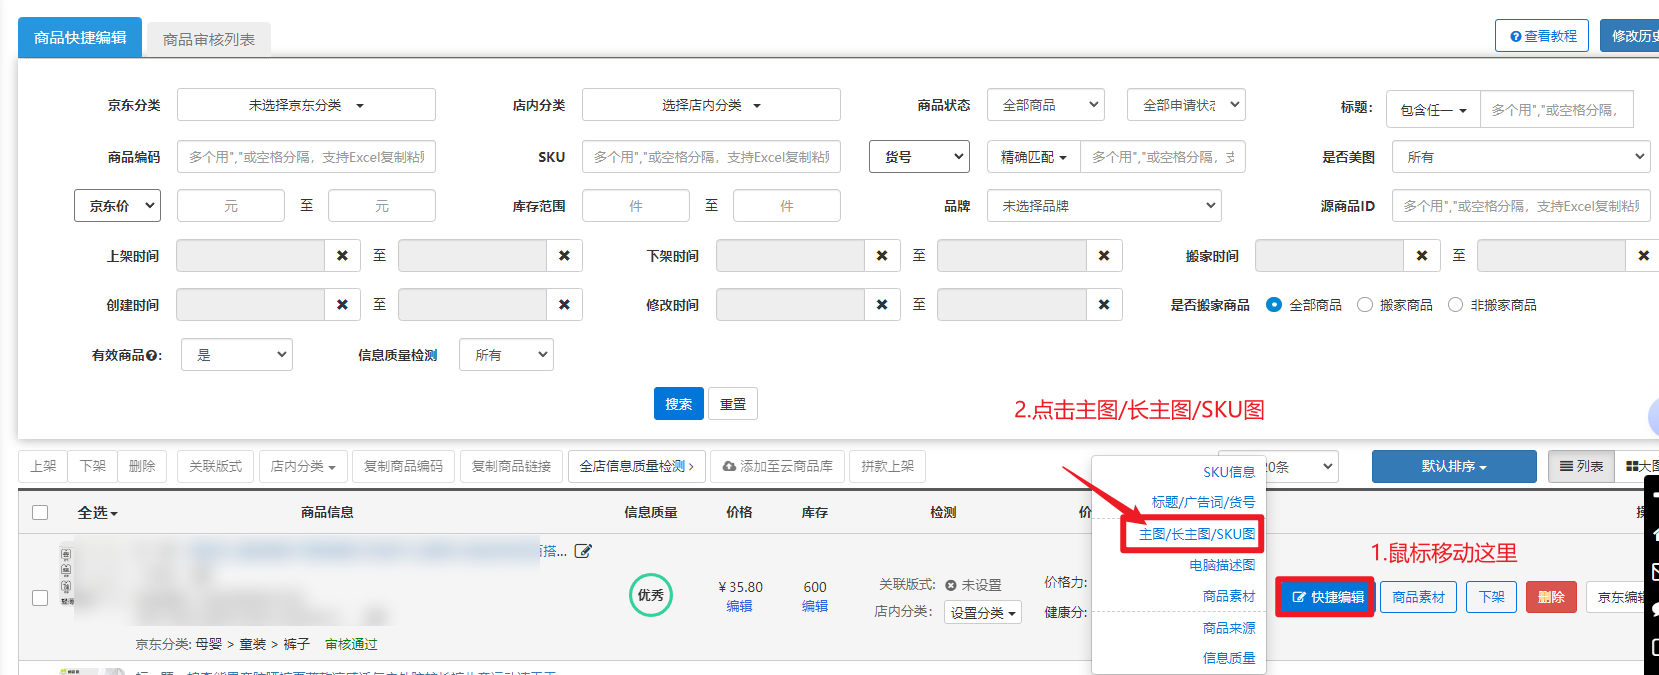Click the red 删除 button in product row
The image size is (1659, 675).
coord(1551,597)
